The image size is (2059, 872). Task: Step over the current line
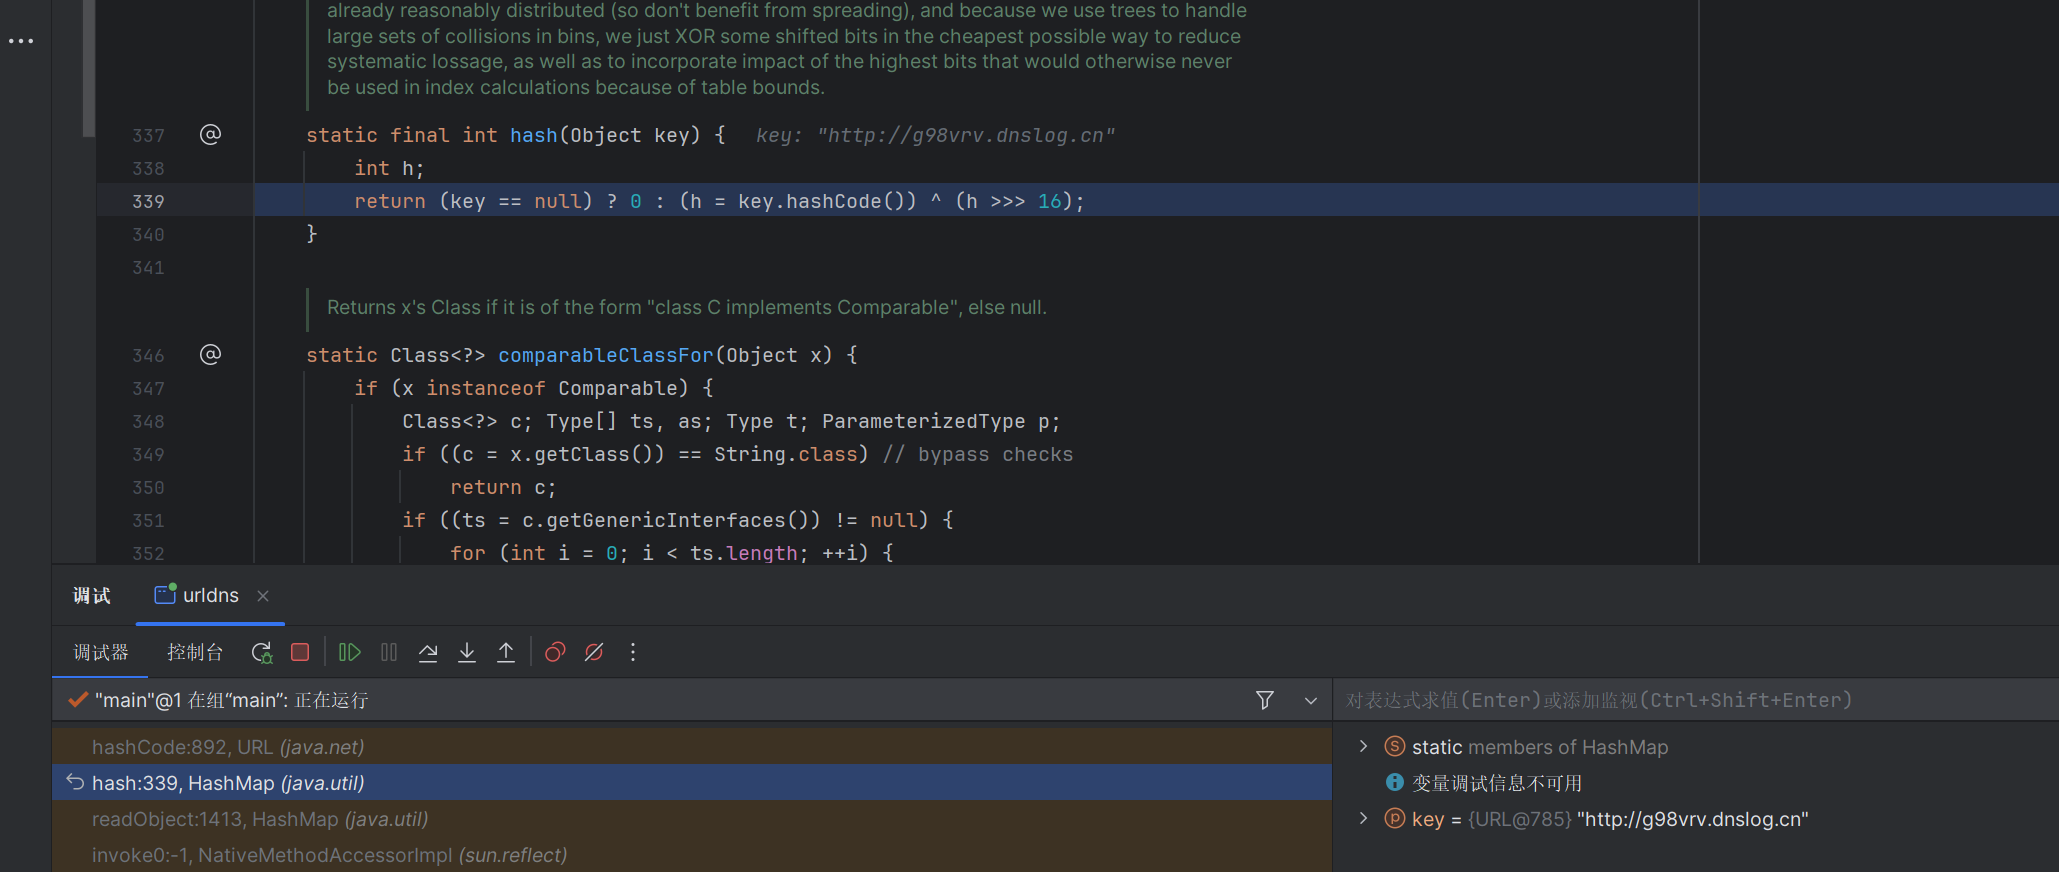click(x=428, y=653)
